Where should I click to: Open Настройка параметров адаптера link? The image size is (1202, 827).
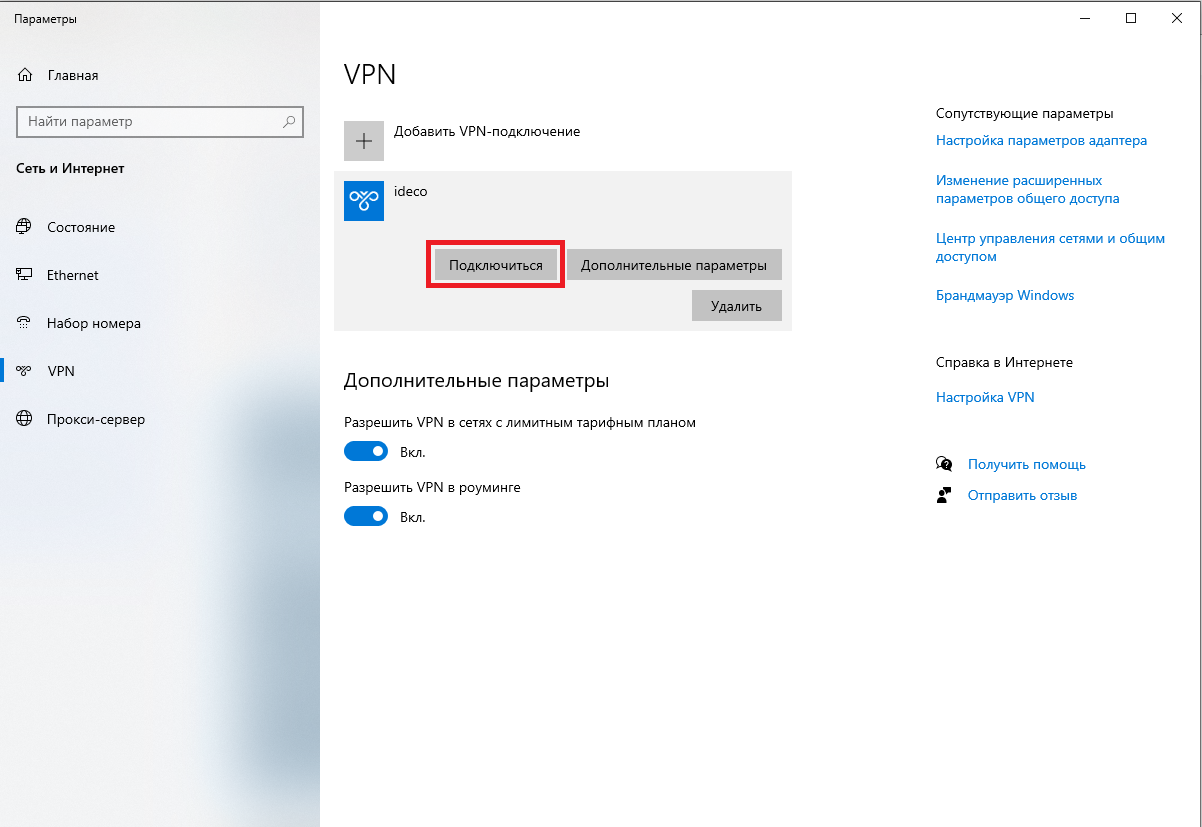1041,141
